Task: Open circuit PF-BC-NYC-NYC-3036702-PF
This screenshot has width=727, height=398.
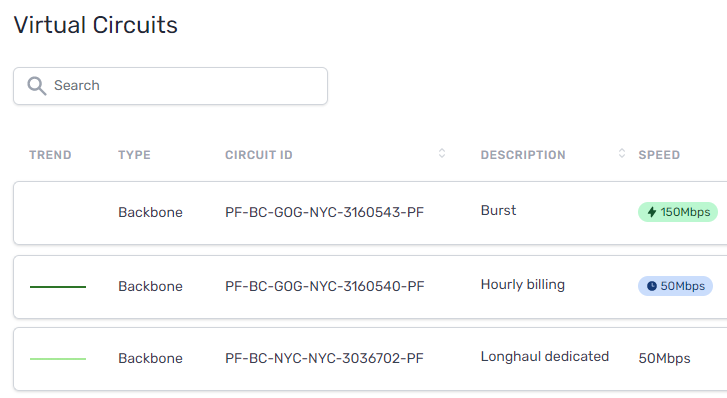Action: (325, 358)
